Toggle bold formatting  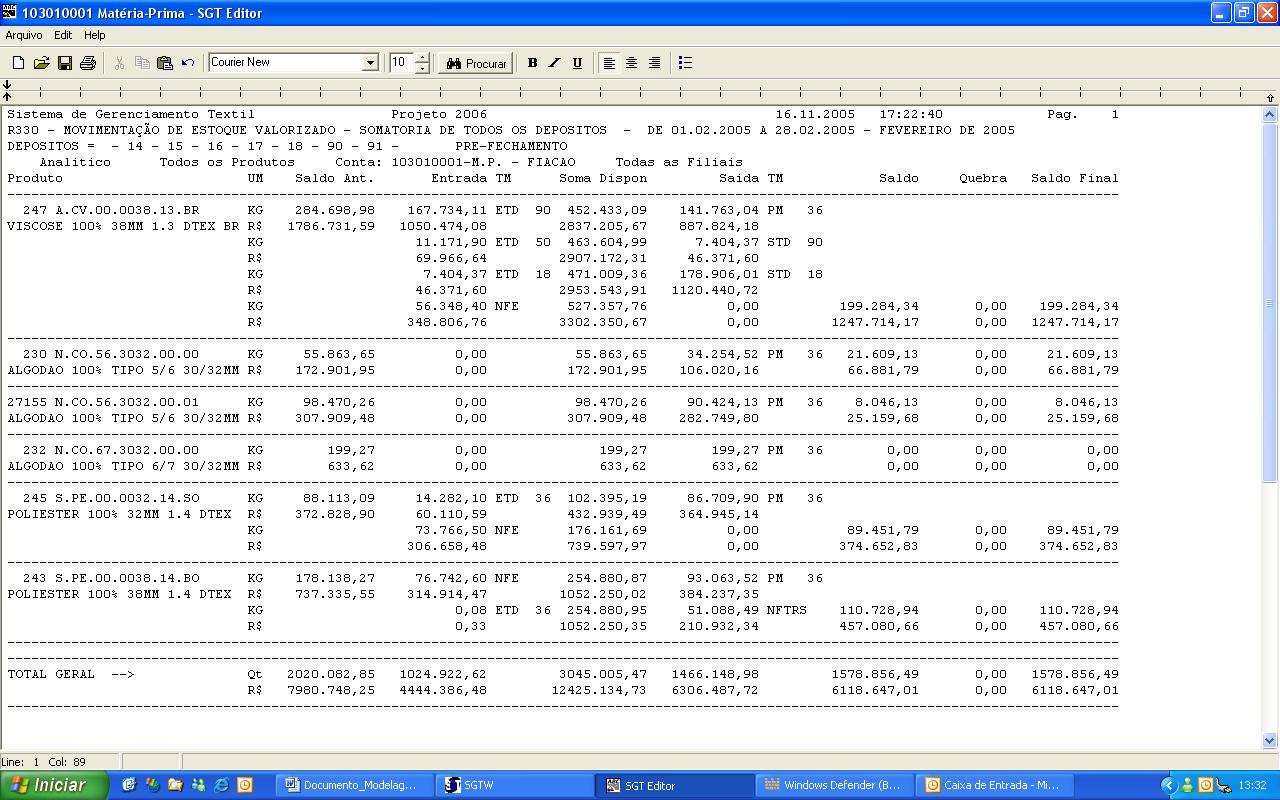532,63
